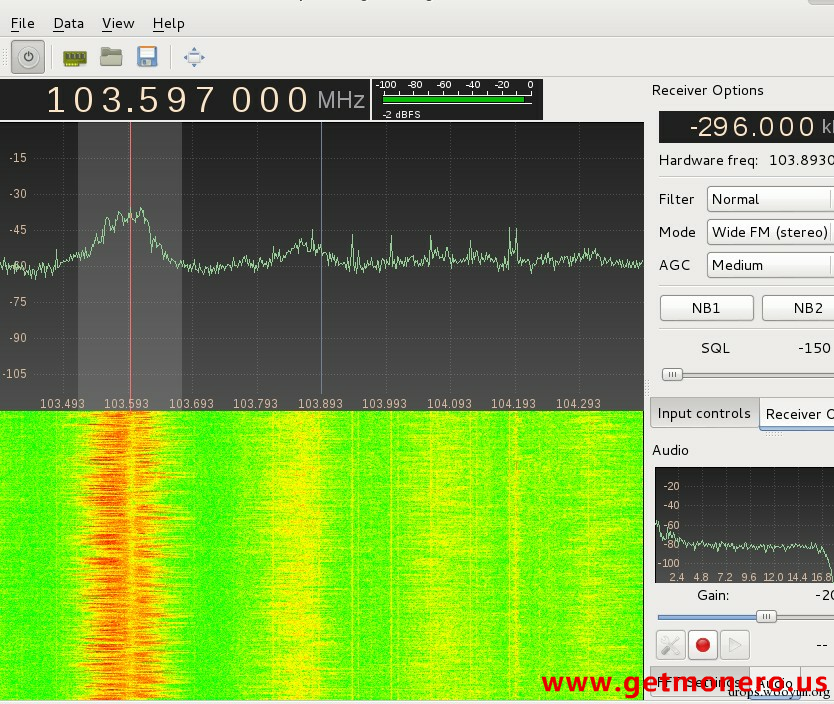834x704 pixels.
Task: Start audio recording with red button
Action: (702, 645)
